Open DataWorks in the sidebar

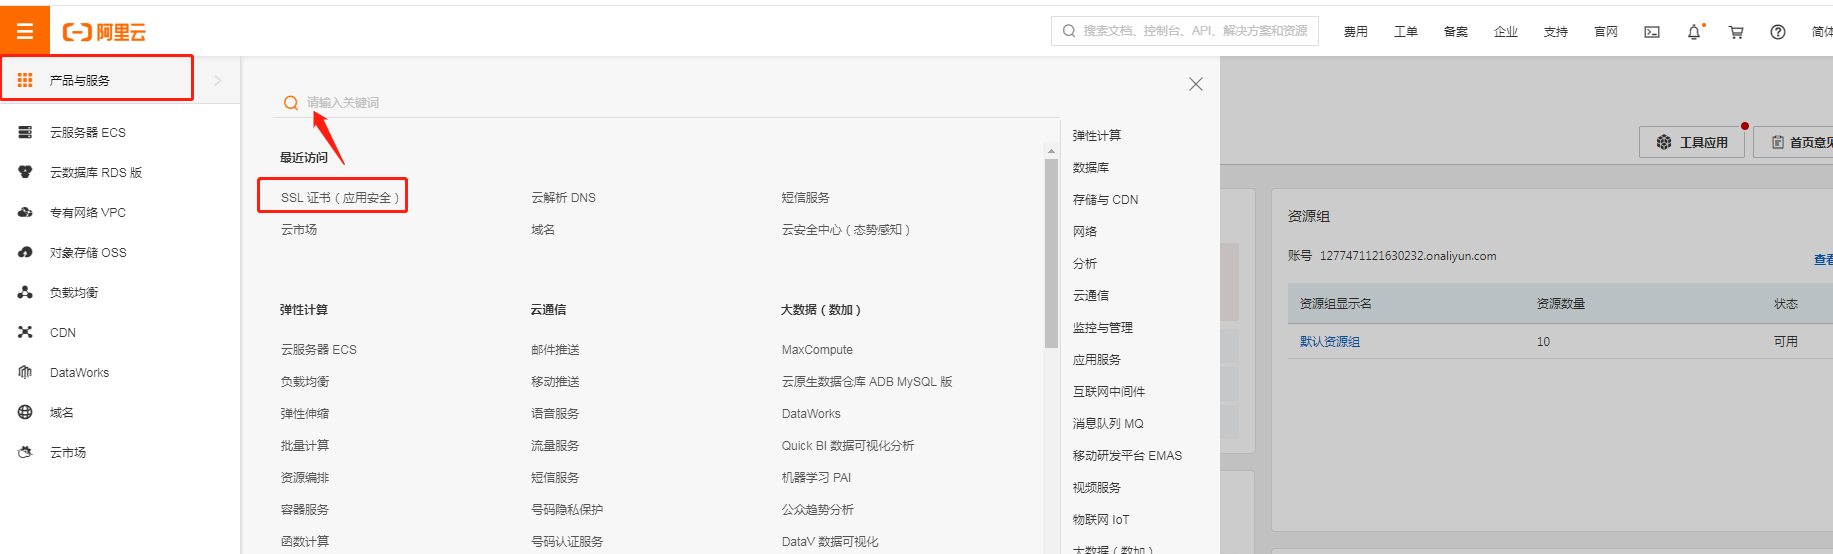[x=79, y=373]
